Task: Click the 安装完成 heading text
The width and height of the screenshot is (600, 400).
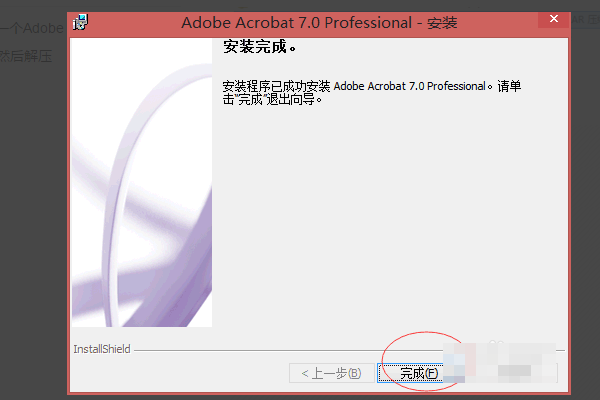Action: [x=259, y=47]
